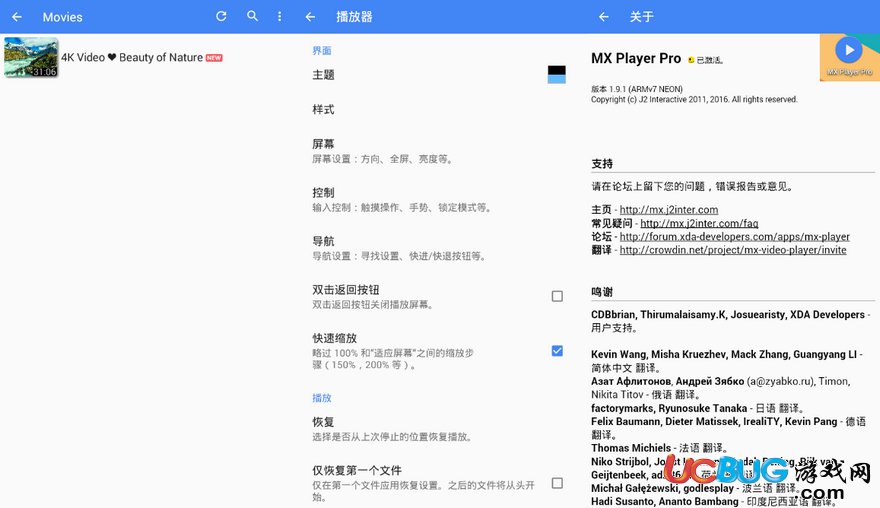
Task: Go back from the 关于 screen
Action: tap(603, 17)
